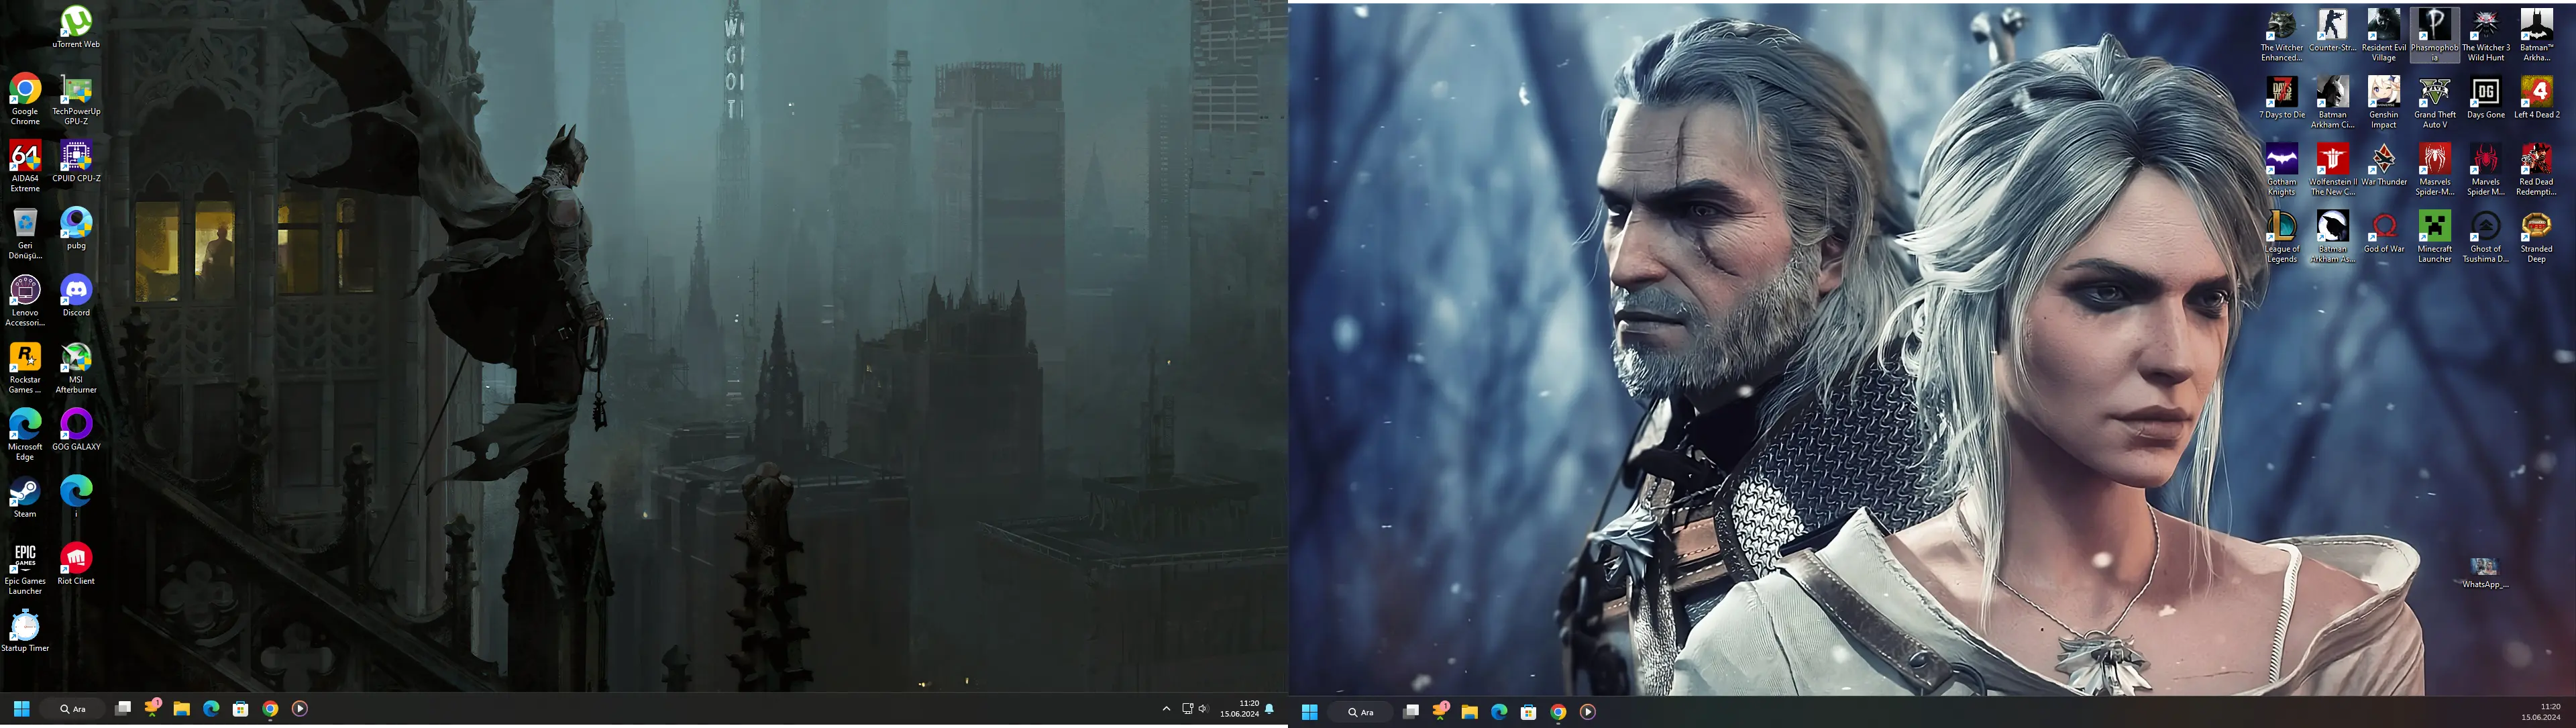This screenshot has height=728, width=2576.
Task: Click the Ara search box on Witcher-screen taskbar
Action: click(1361, 712)
